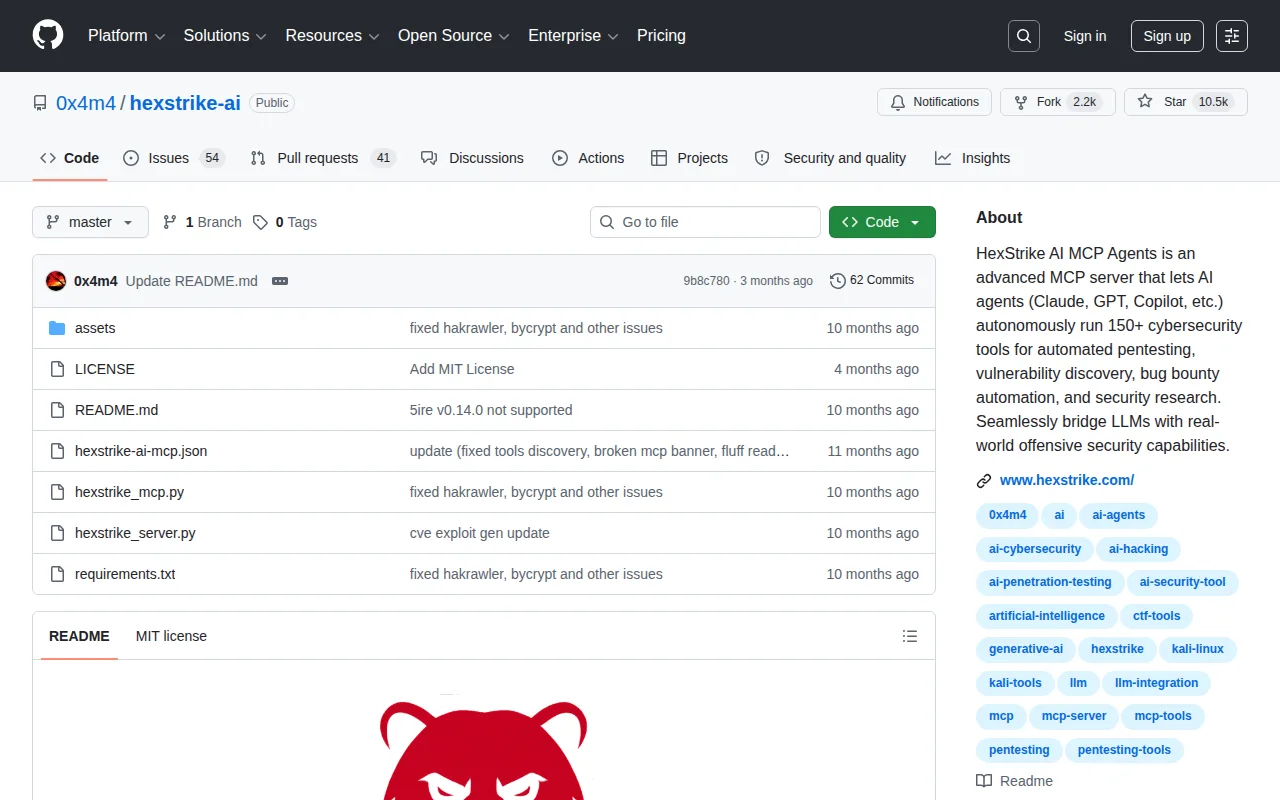Fork the repository with Fork button

coord(1058,102)
